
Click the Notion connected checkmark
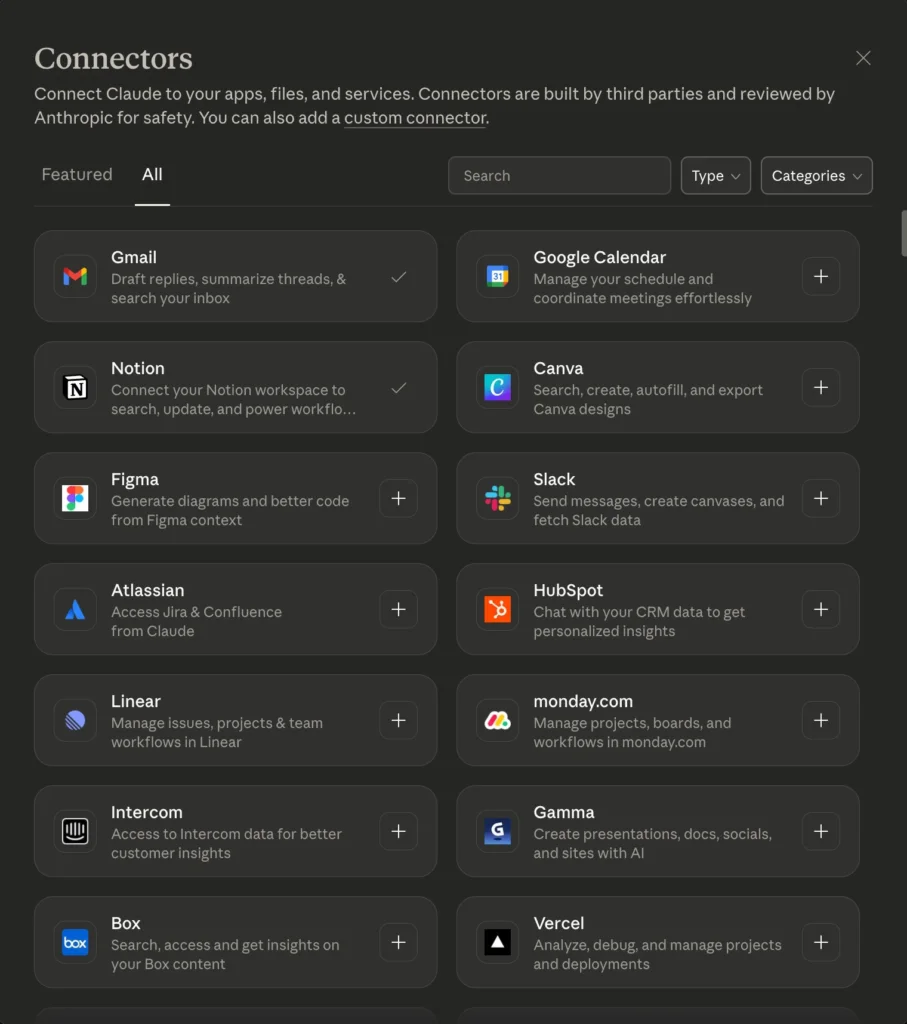398,388
